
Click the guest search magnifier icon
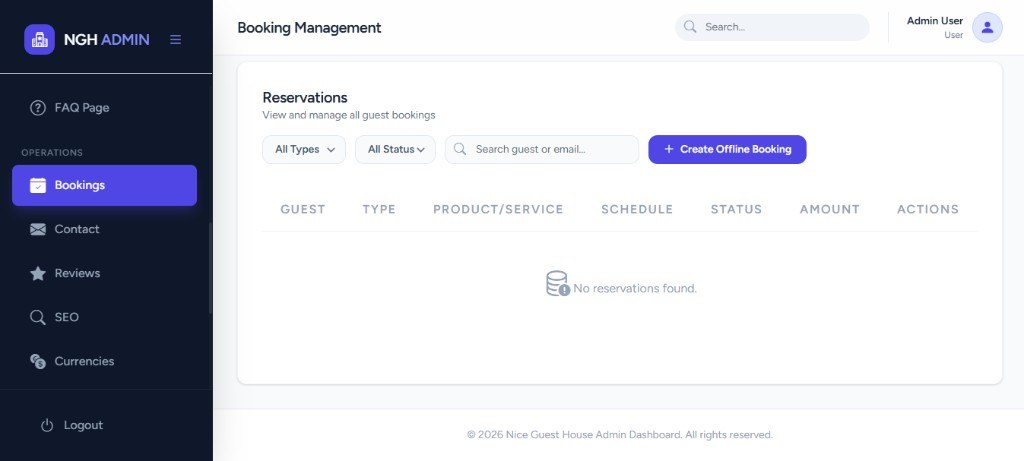coord(460,149)
